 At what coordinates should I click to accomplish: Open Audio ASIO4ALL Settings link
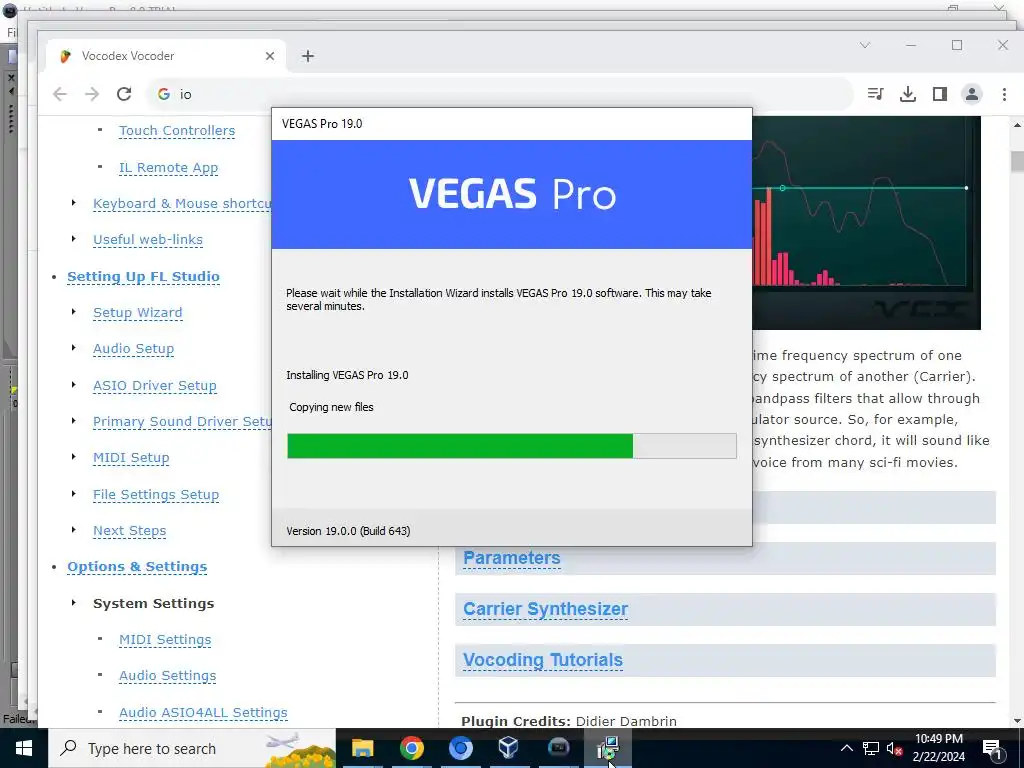[203, 712]
